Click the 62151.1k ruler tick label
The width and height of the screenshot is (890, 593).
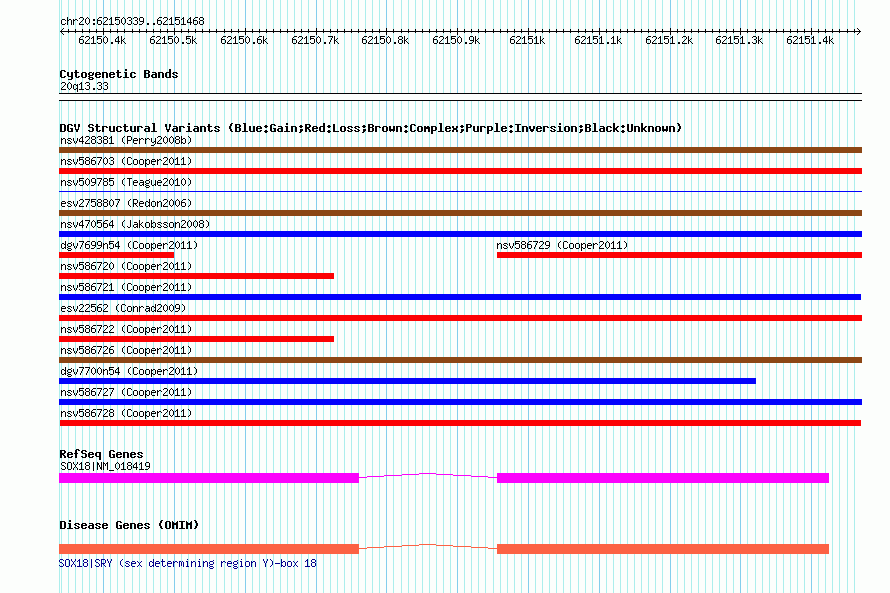click(x=598, y=40)
